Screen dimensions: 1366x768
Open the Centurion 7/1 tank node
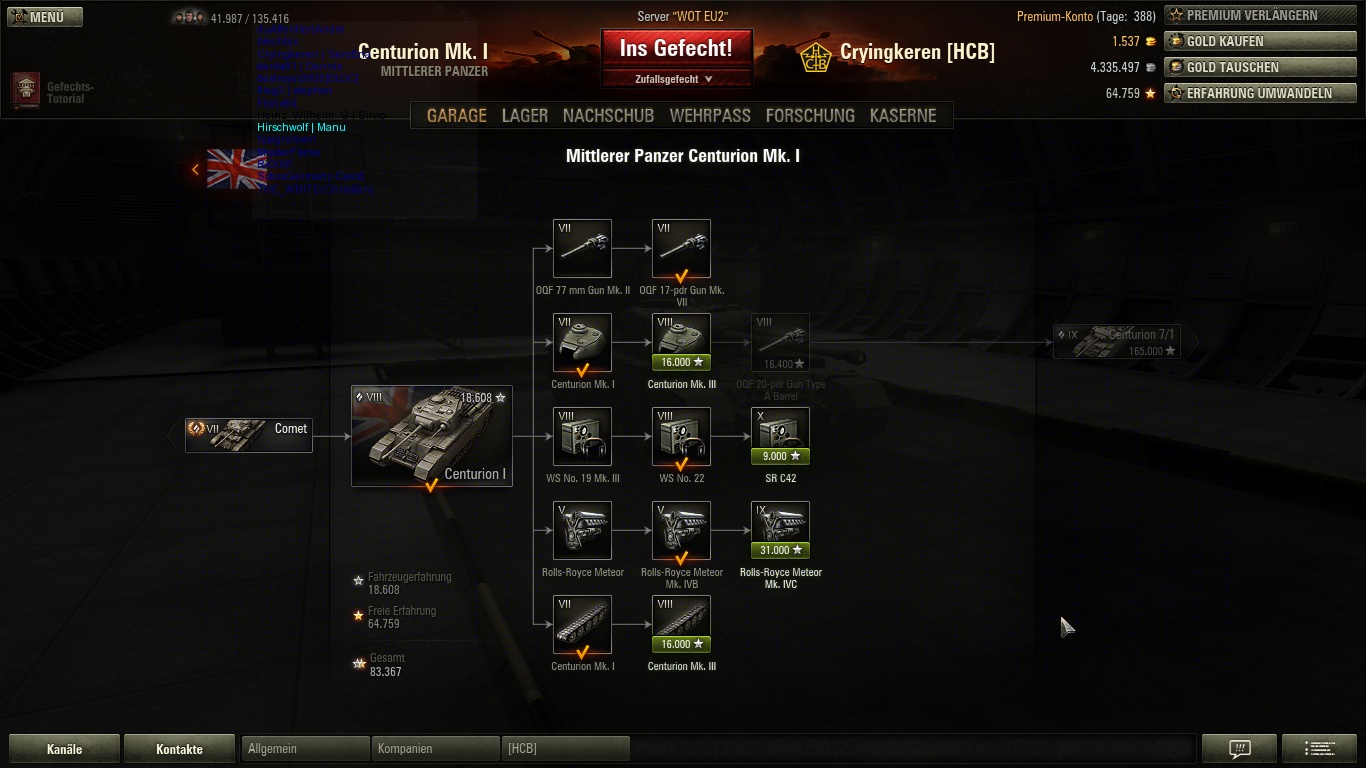1117,342
